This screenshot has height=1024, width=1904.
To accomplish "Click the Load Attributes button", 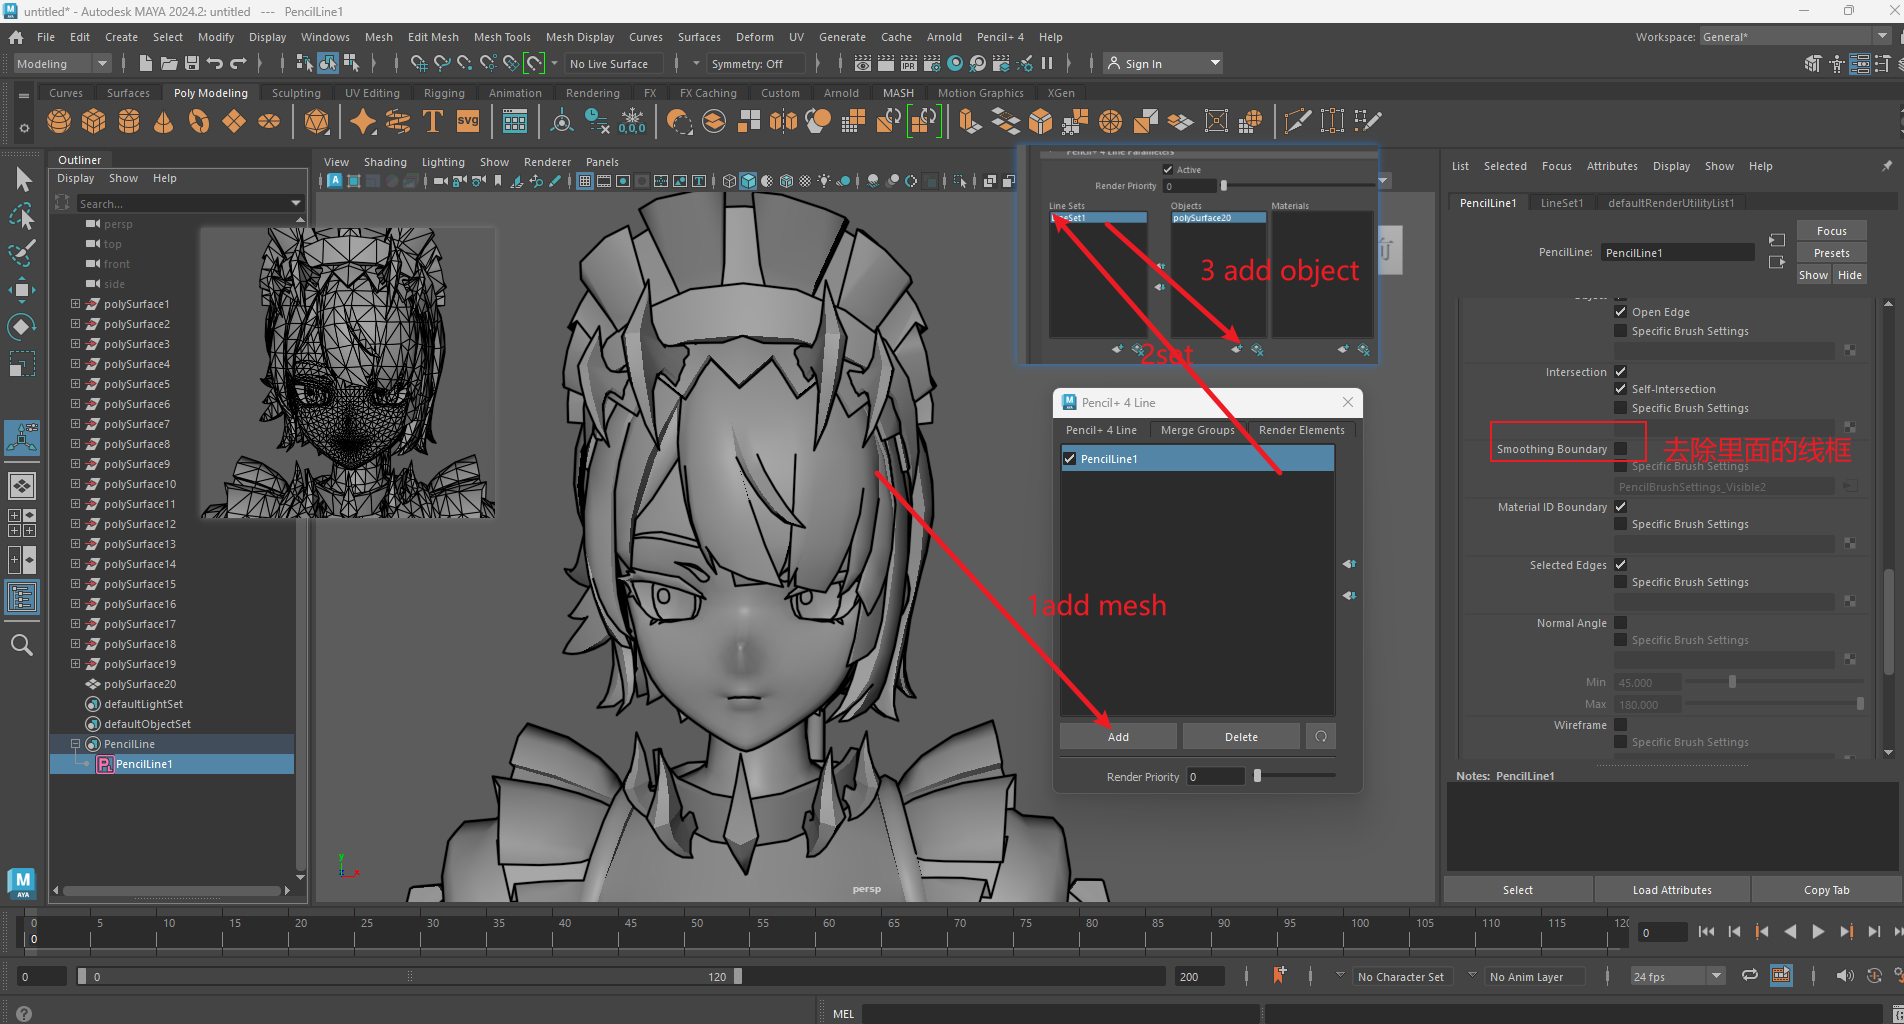I will point(1671,890).
